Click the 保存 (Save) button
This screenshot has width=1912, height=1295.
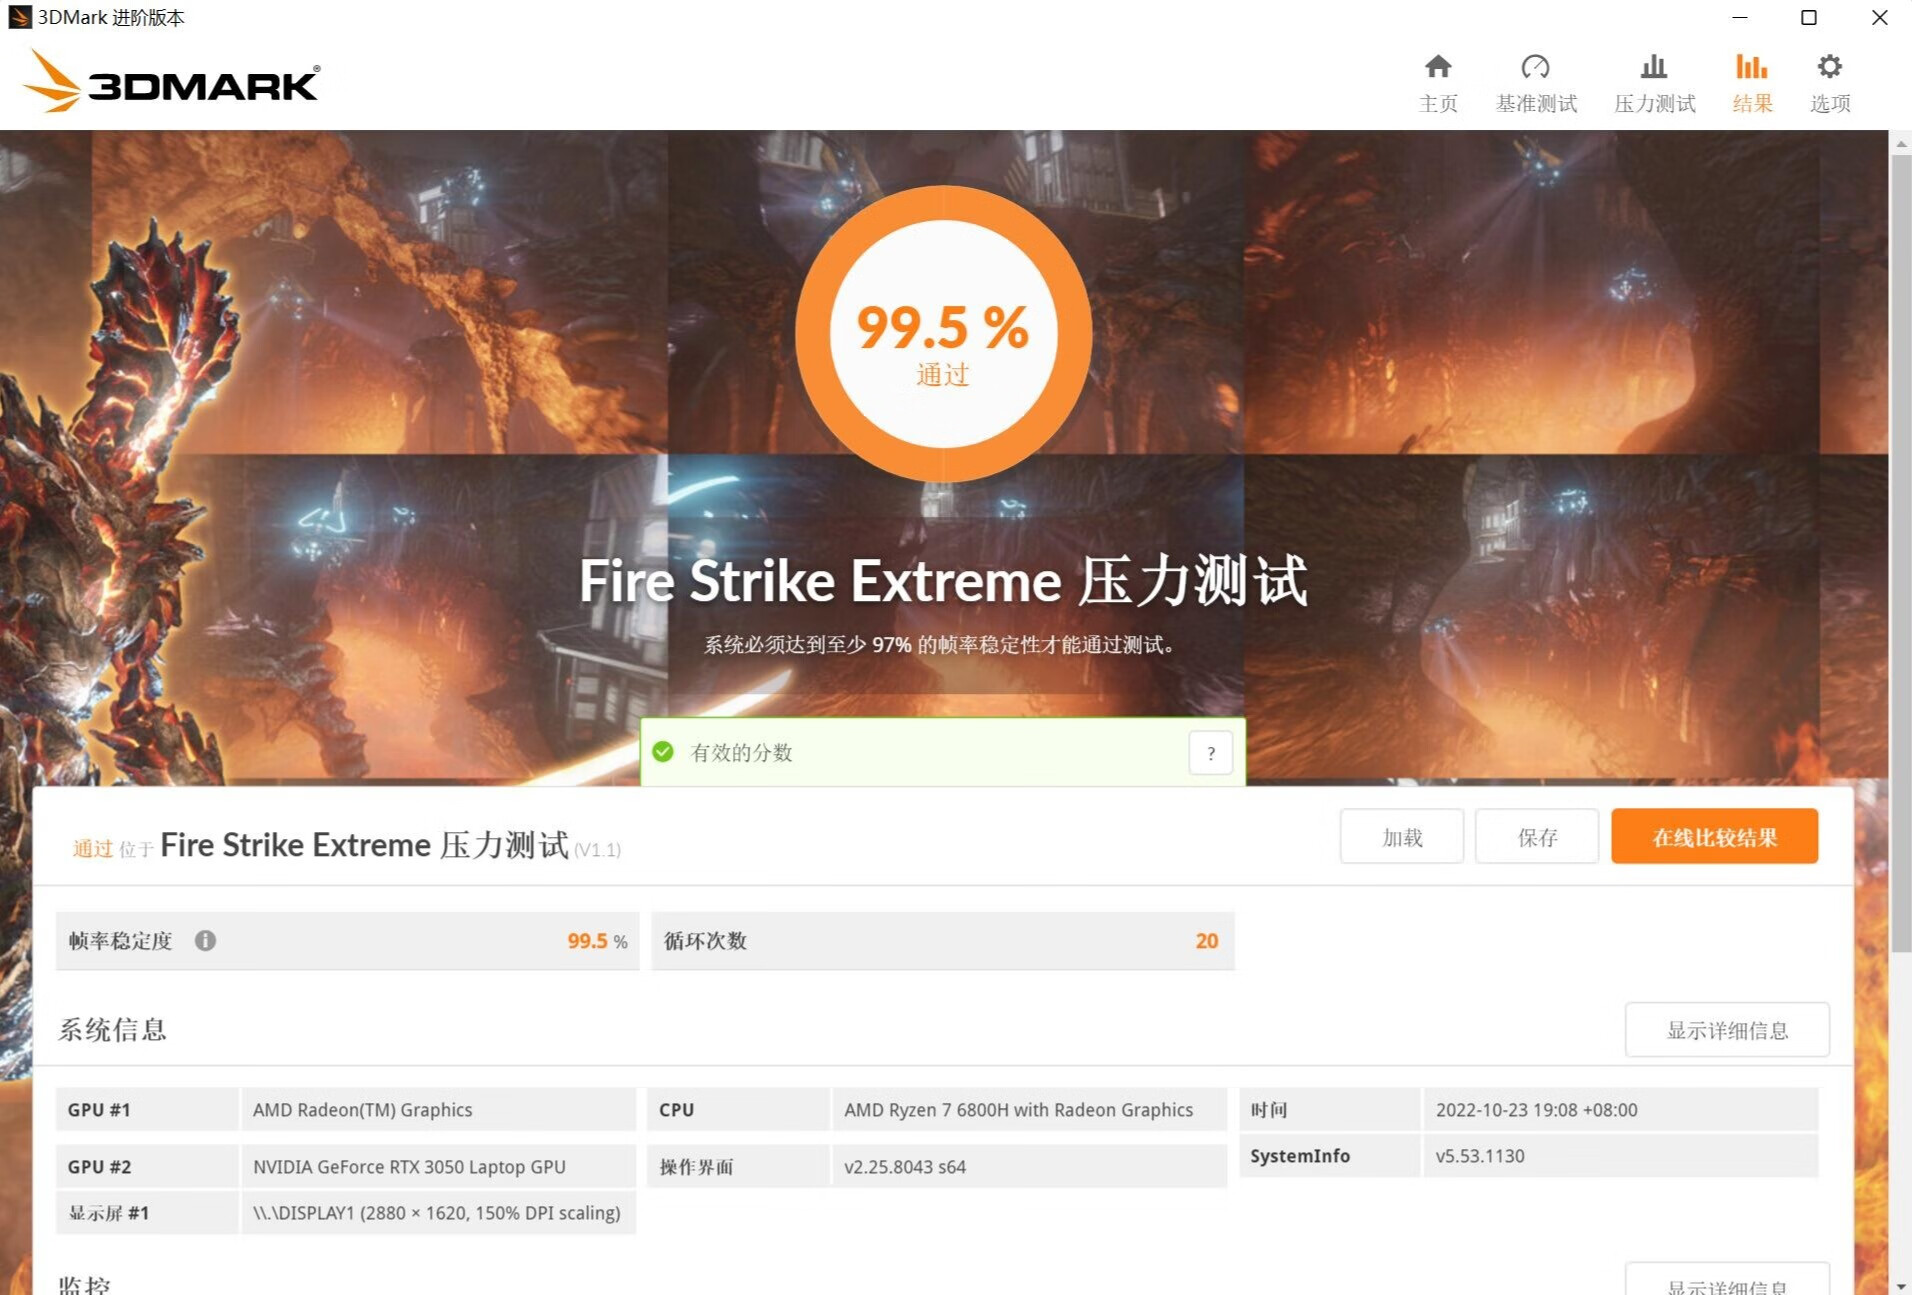pyautogui.click(x=1536, y=836)
